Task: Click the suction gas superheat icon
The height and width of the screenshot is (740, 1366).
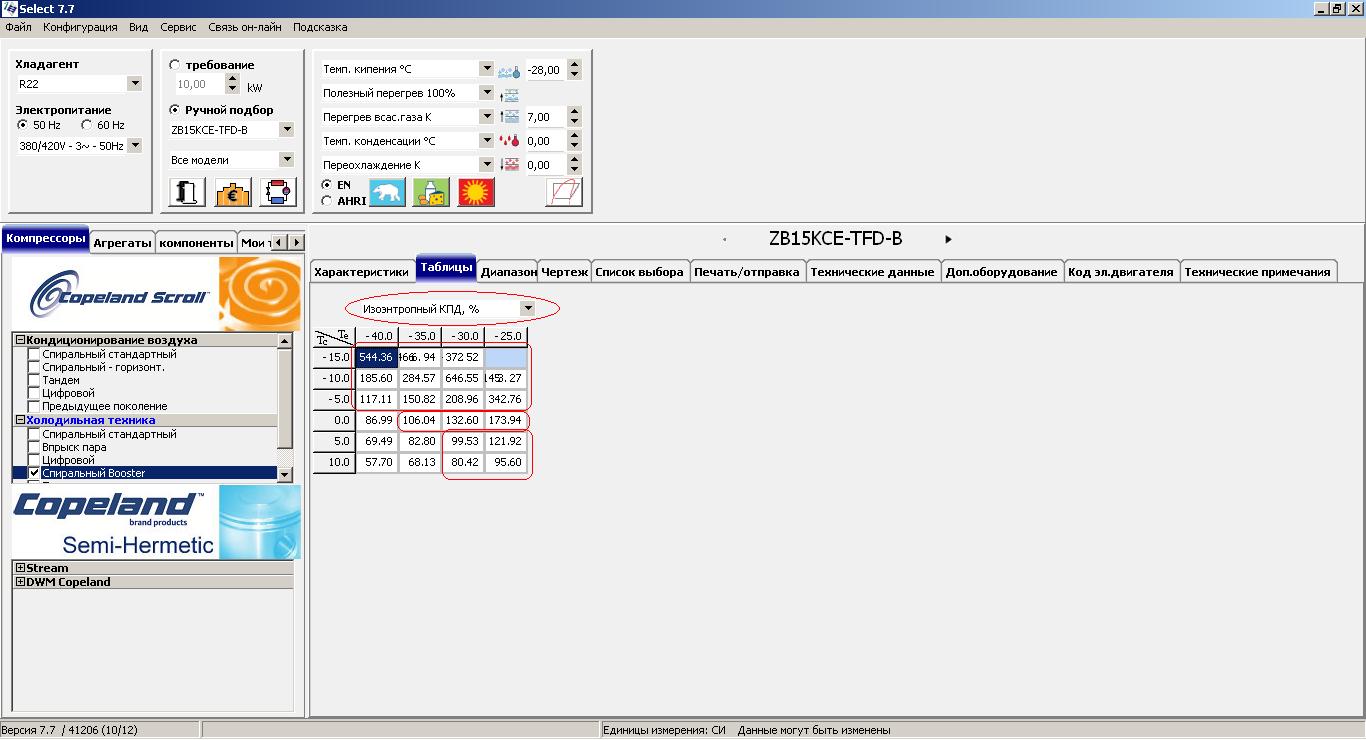Action: point(509,117)
